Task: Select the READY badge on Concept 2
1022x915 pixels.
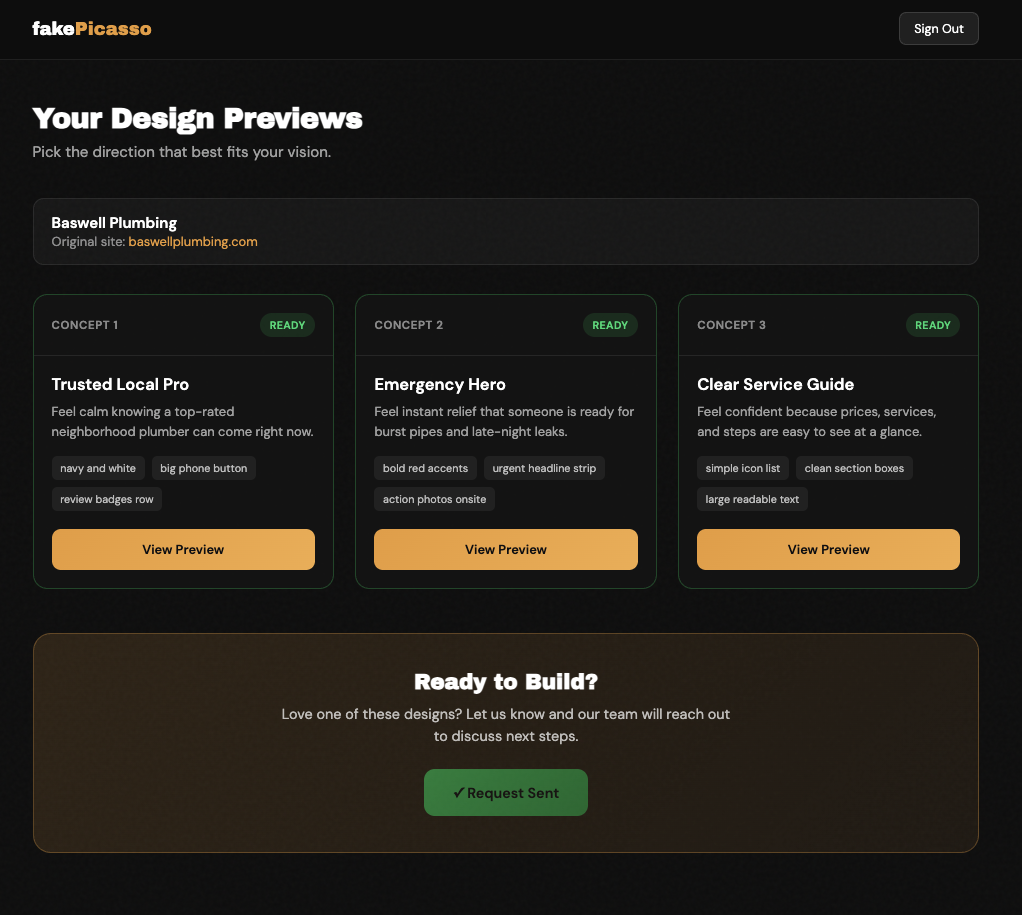Action: pos(610,324)
